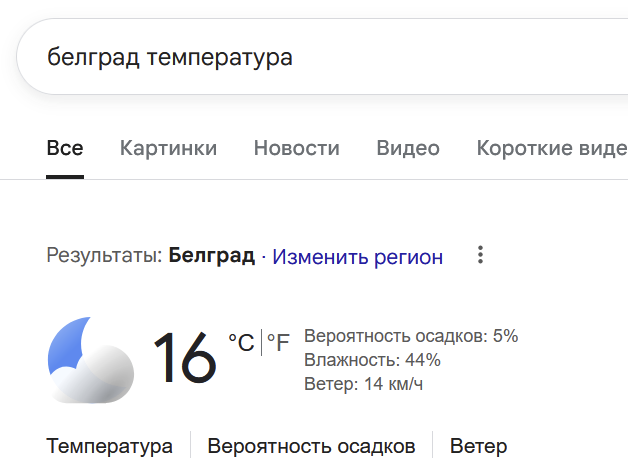Click the large 16 temperature value
This screenshot has width=628, height=464.
click(185, 358)
